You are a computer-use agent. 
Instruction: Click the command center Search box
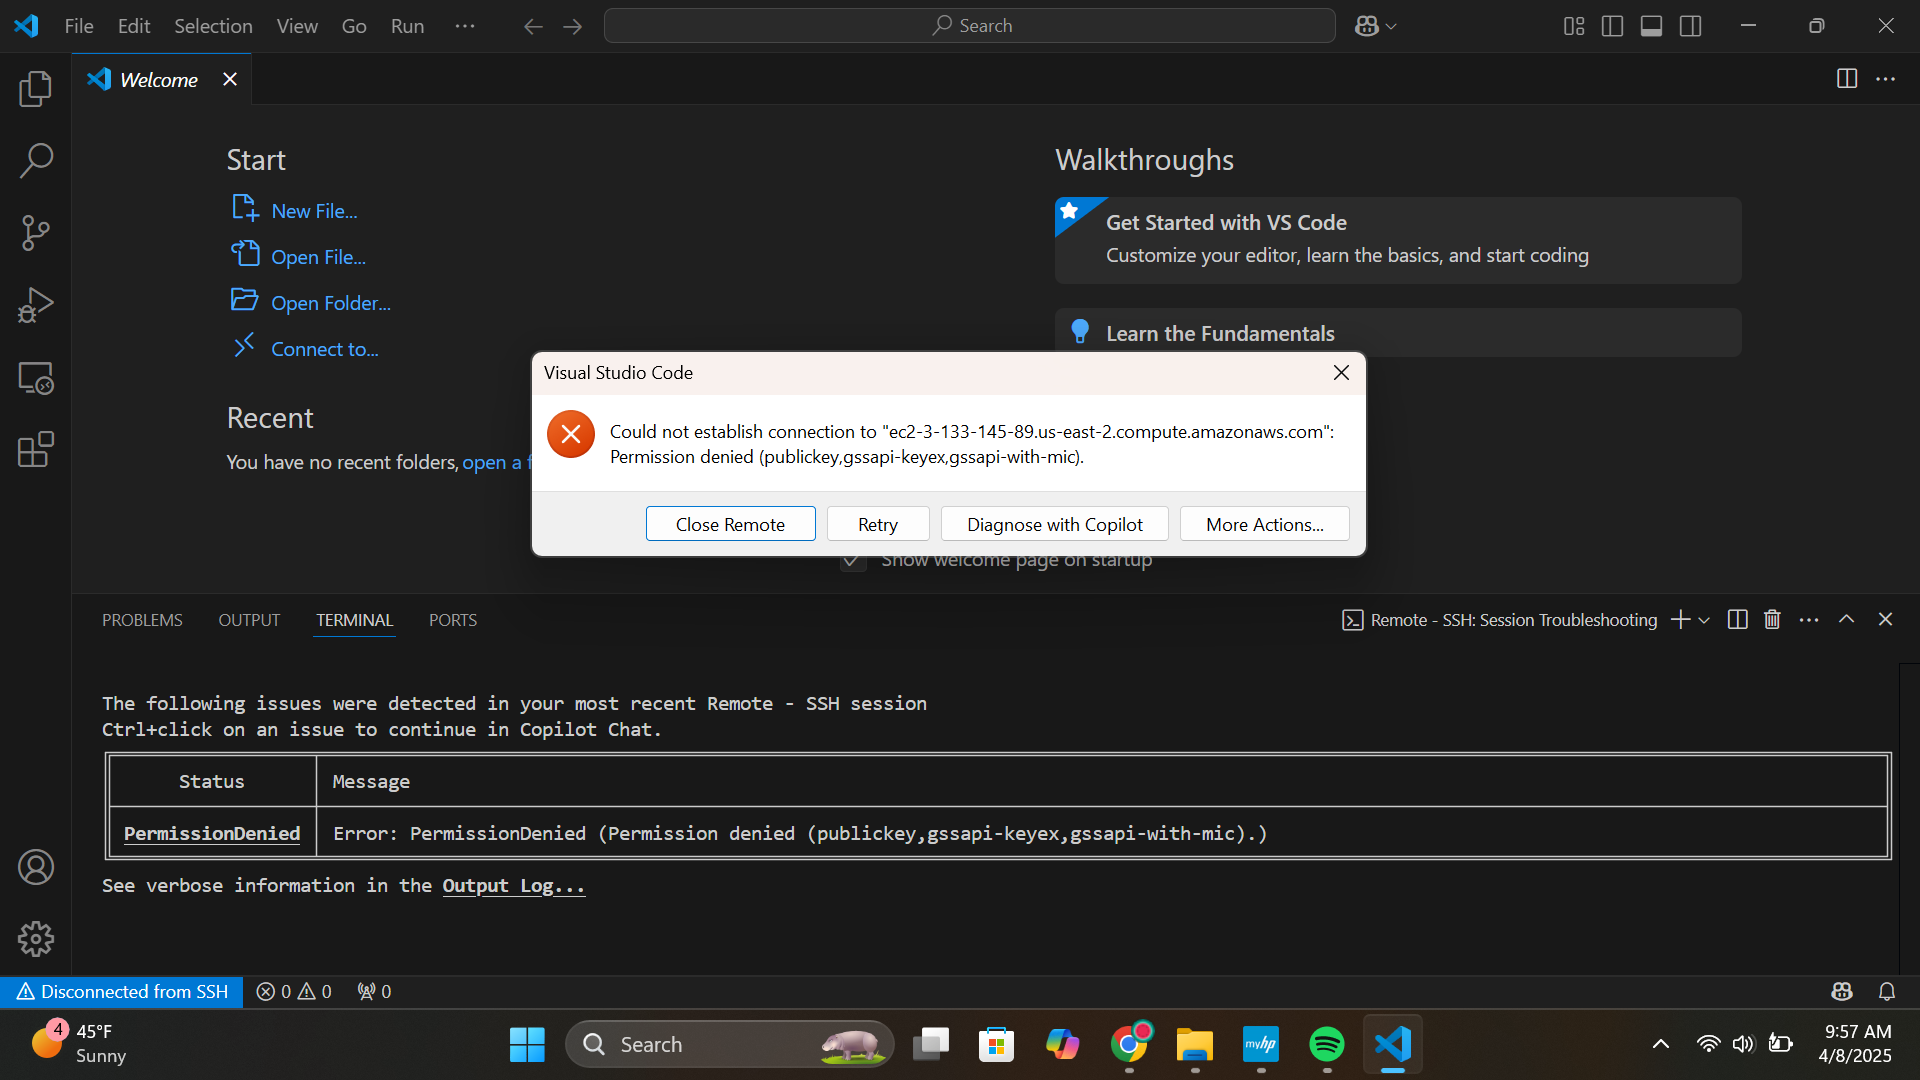pyautogui.click(x=969, y=26)
